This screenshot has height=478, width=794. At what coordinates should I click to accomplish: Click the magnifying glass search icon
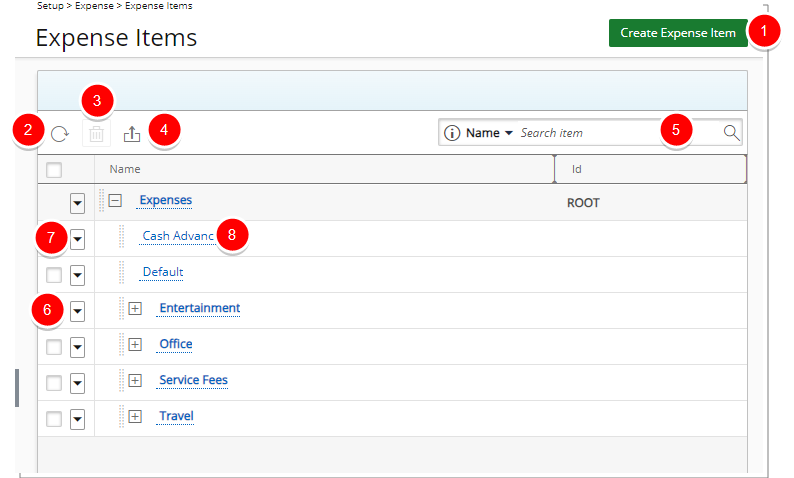point(731,133)
